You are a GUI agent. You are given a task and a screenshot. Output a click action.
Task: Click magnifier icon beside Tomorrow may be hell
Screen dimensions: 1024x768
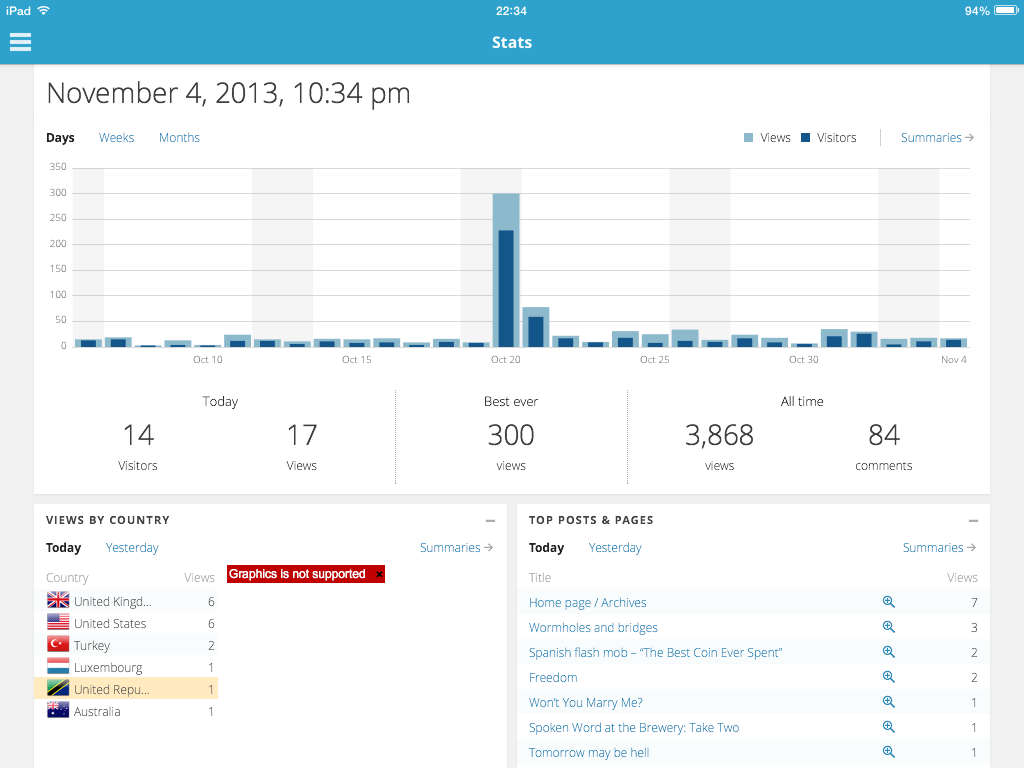pos(888,752)
